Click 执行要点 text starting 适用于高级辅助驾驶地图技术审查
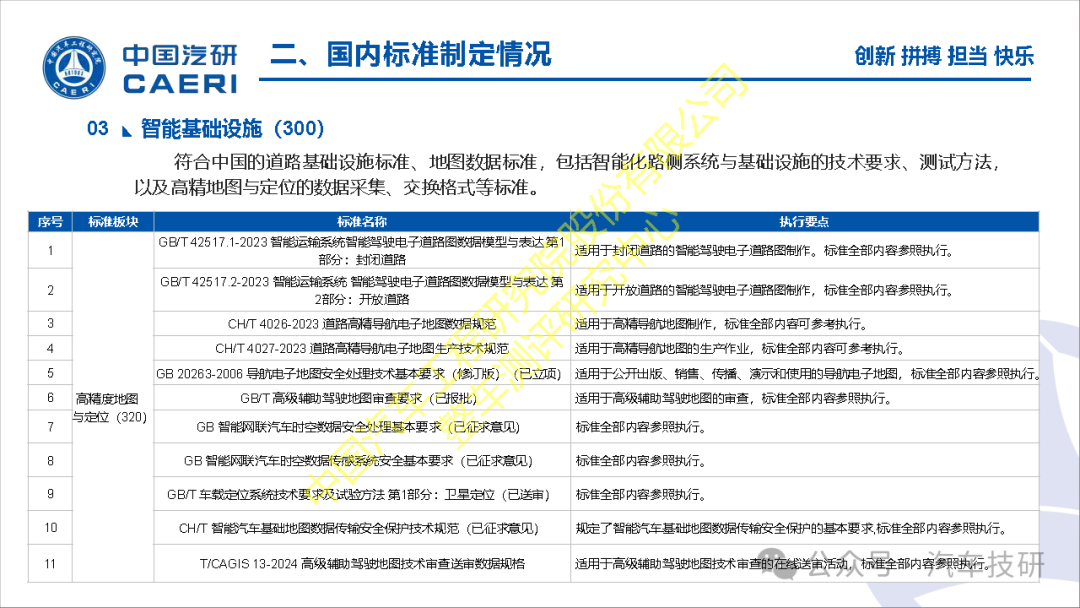Viewport: 1080px width, 608px height. (785, 564)
